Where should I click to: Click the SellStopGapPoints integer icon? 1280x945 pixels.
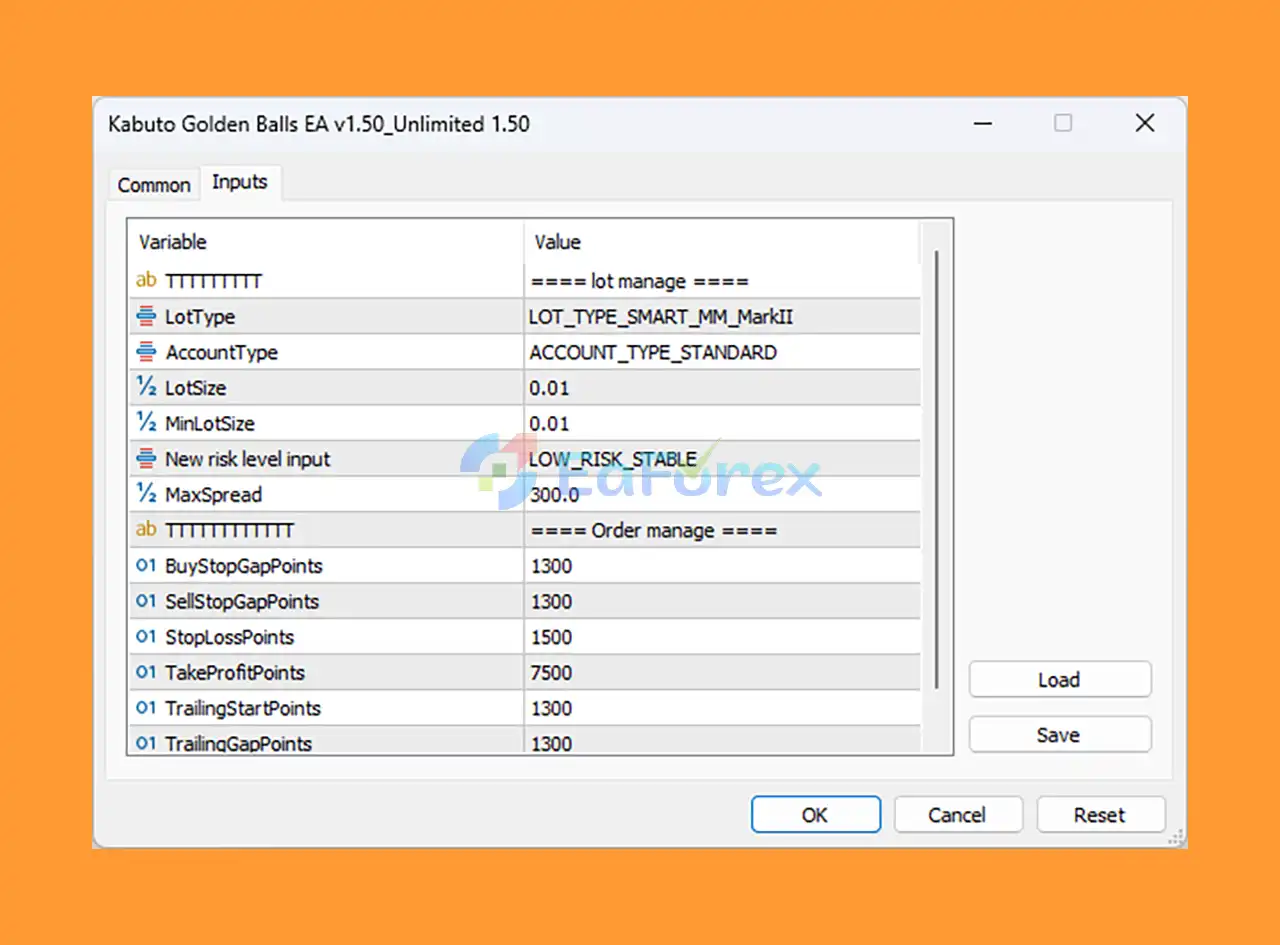(146, 601)
